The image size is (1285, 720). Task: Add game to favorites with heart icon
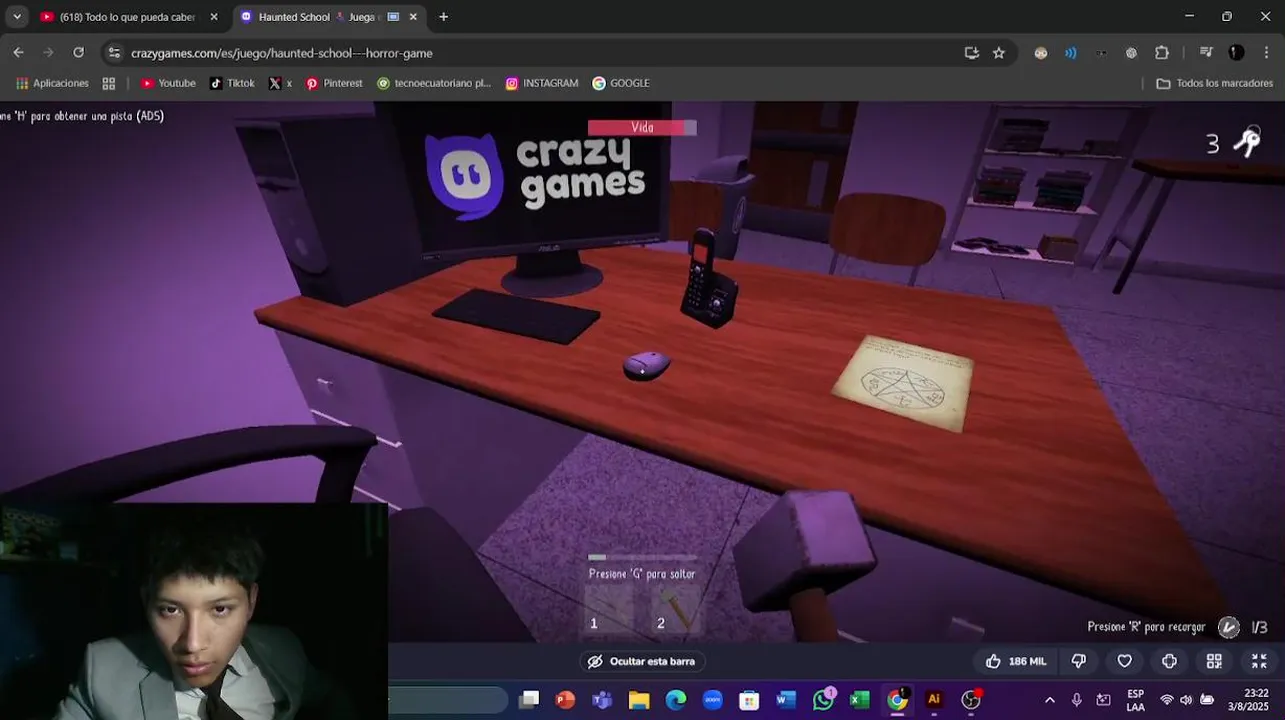point(1124,661)
